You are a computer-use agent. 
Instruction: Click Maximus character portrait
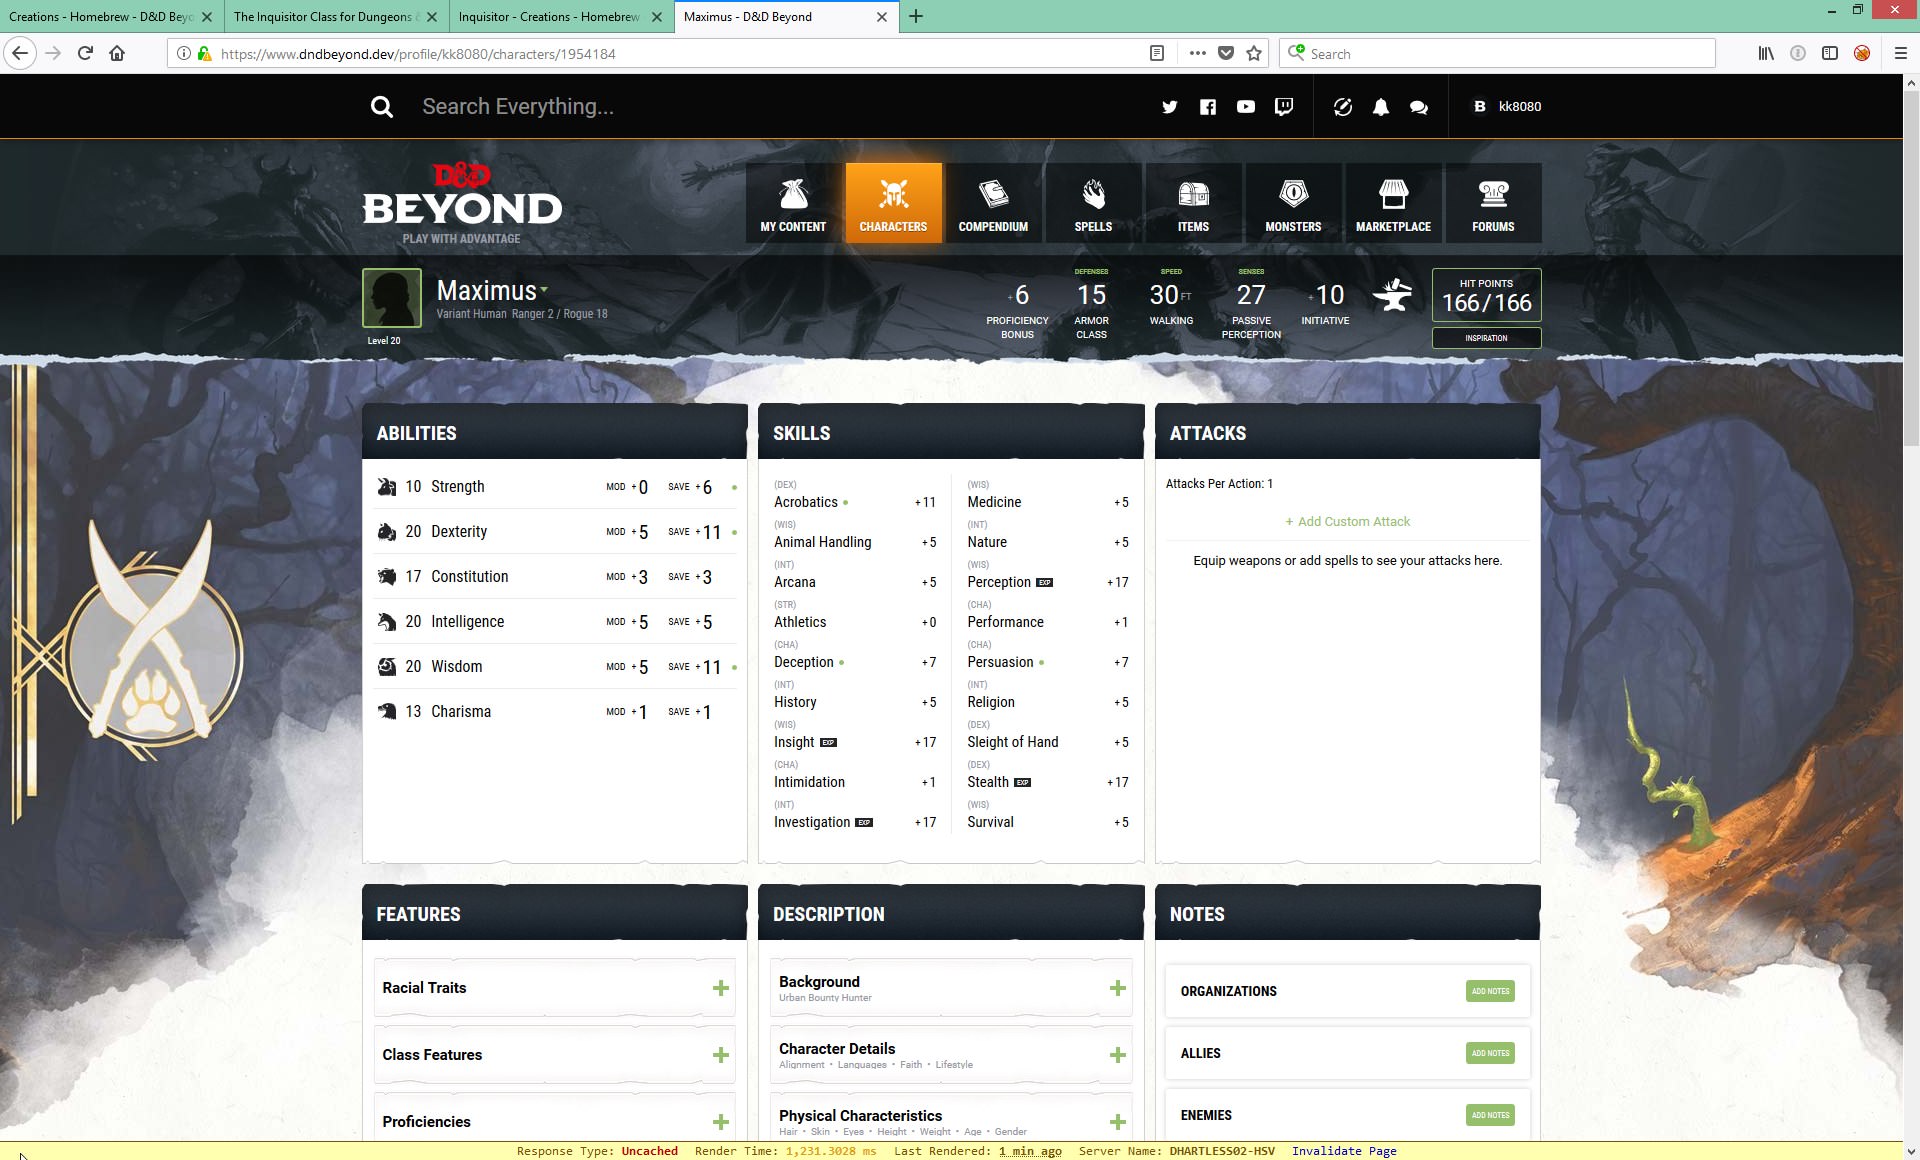coord(391,298)
